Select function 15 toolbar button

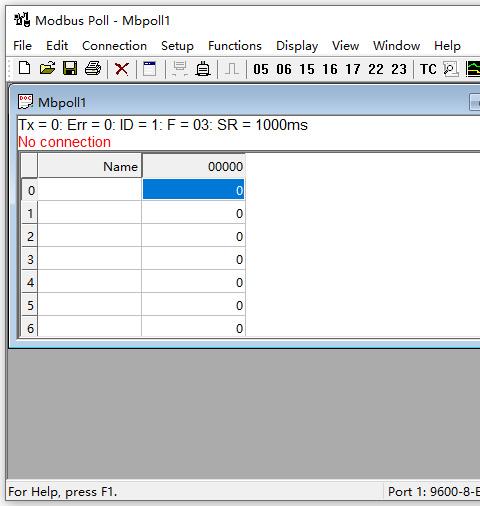pyautogui.click(x=307, y=69)
